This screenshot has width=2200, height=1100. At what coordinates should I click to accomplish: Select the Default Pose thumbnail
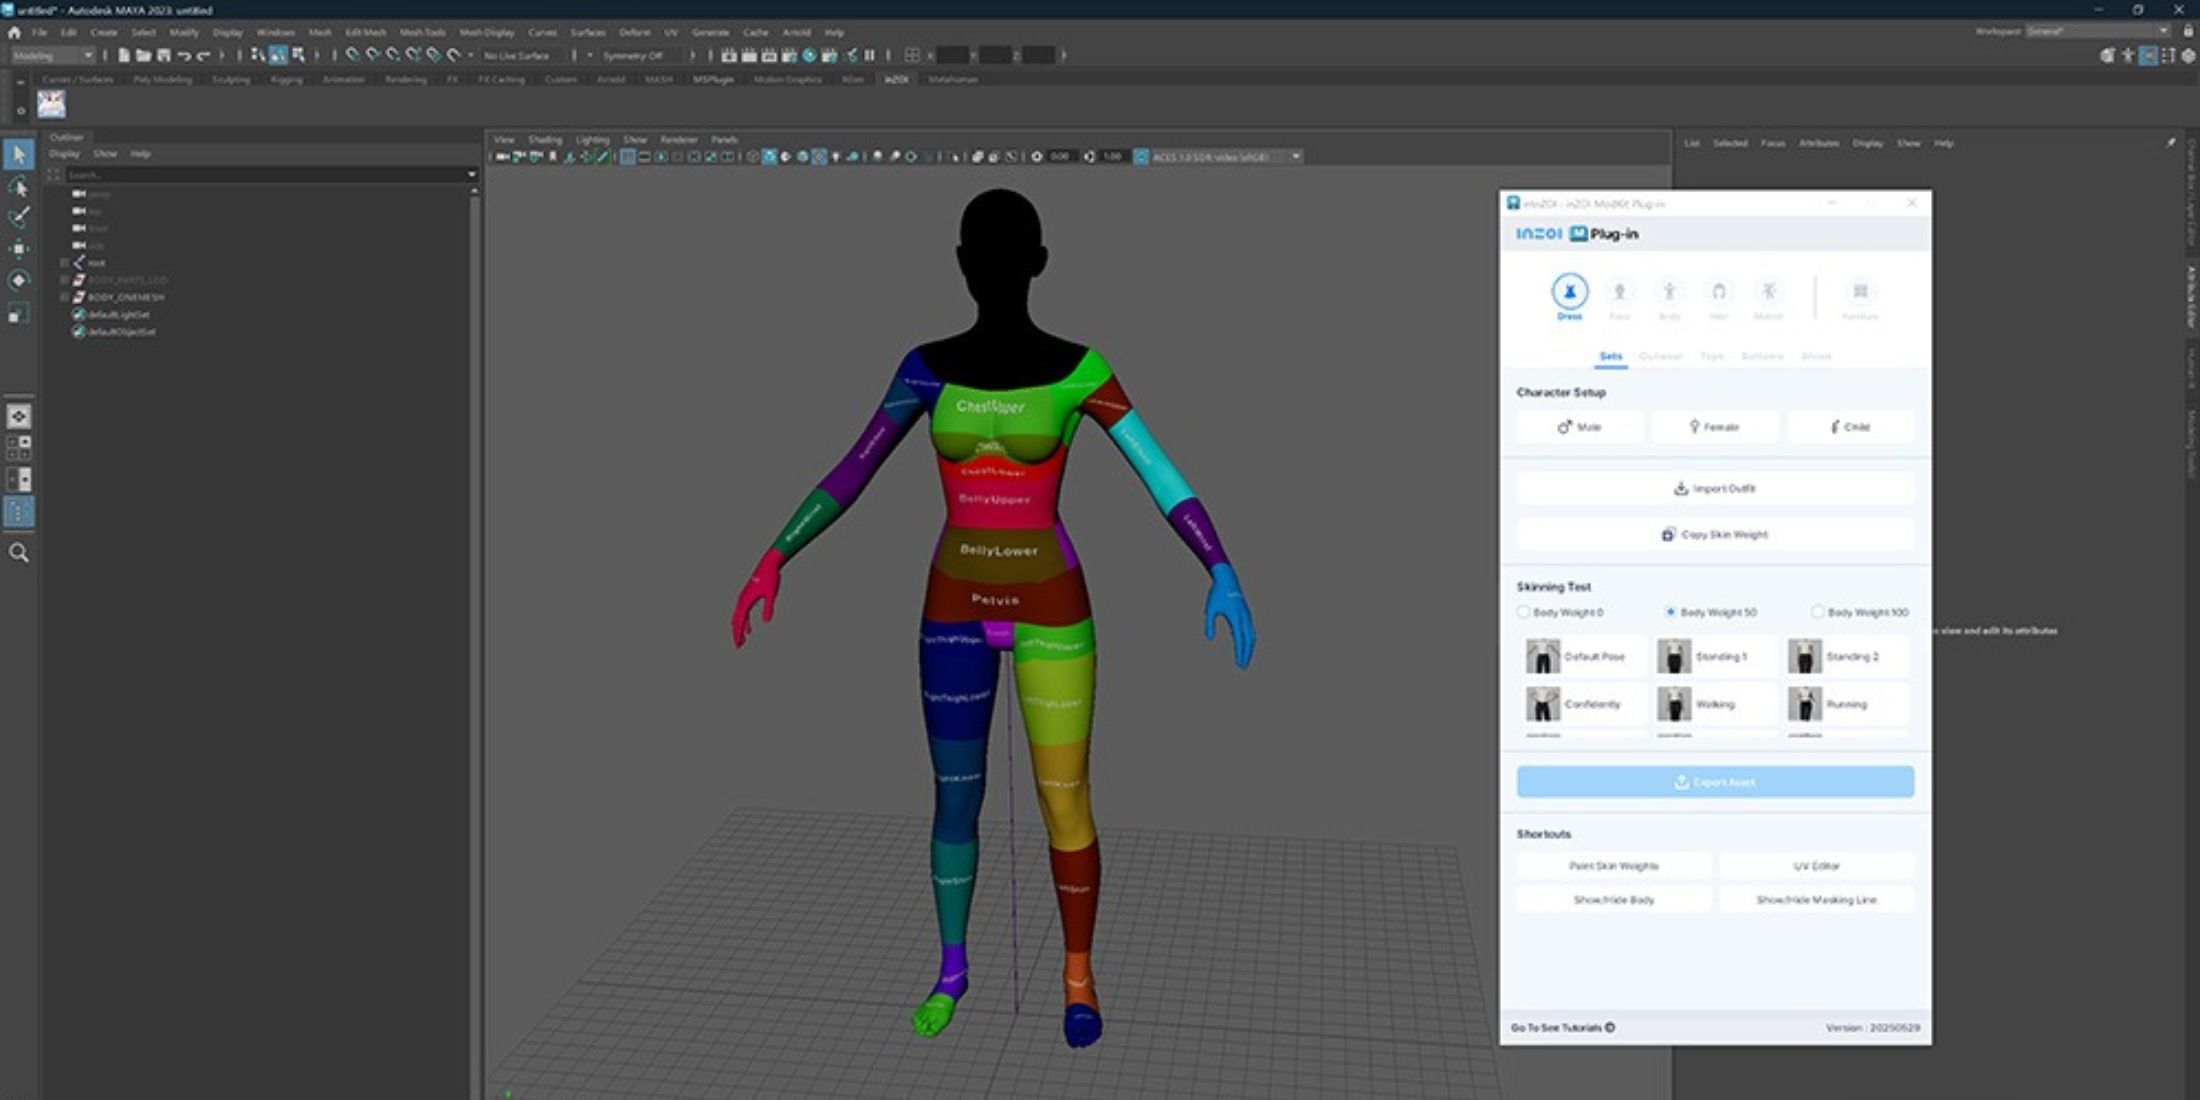[x=1584, y=657]
